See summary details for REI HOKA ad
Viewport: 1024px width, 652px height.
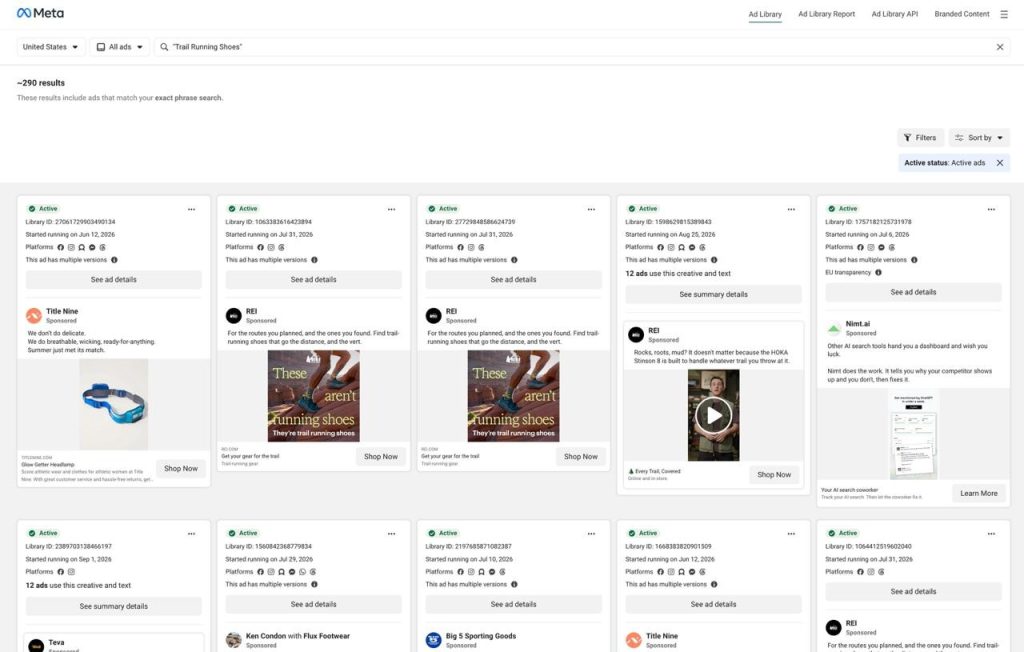[713, 295]
